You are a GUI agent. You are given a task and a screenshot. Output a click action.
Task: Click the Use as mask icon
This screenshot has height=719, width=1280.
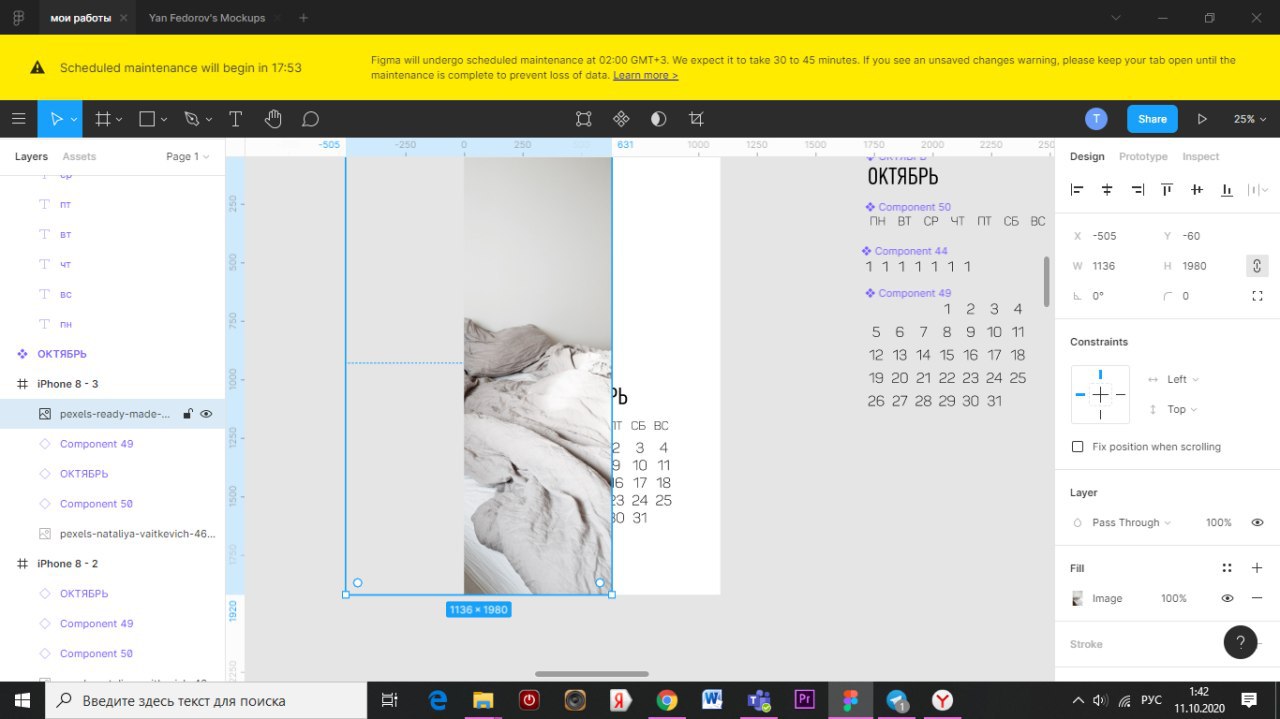coord(658,119)
